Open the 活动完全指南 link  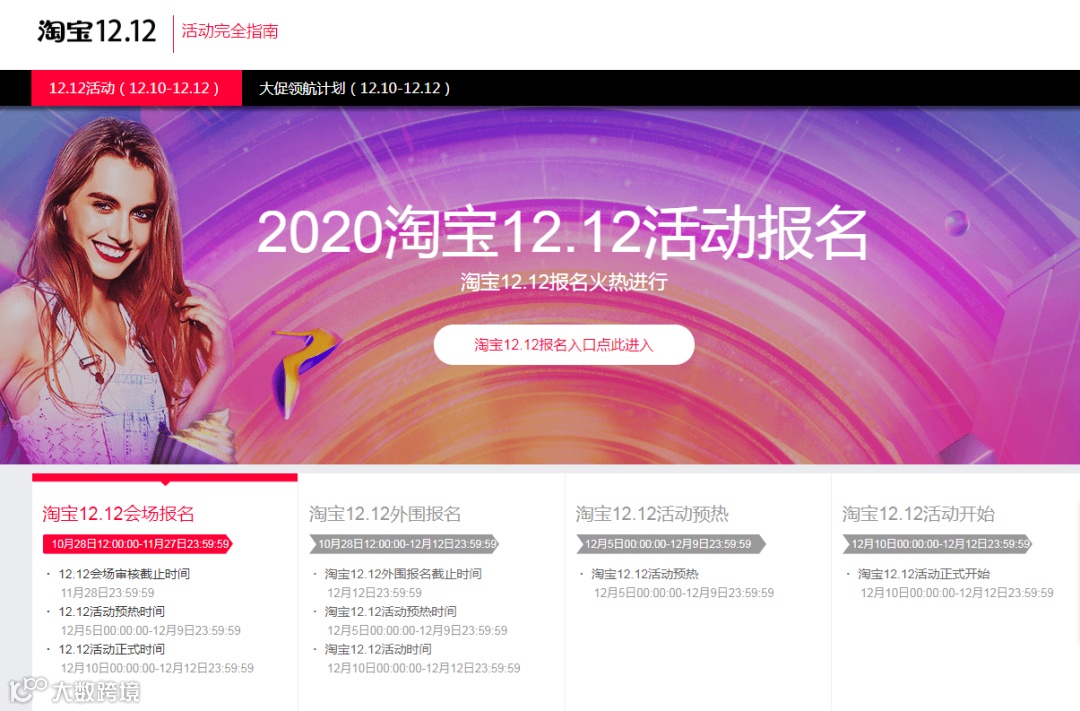229,31
